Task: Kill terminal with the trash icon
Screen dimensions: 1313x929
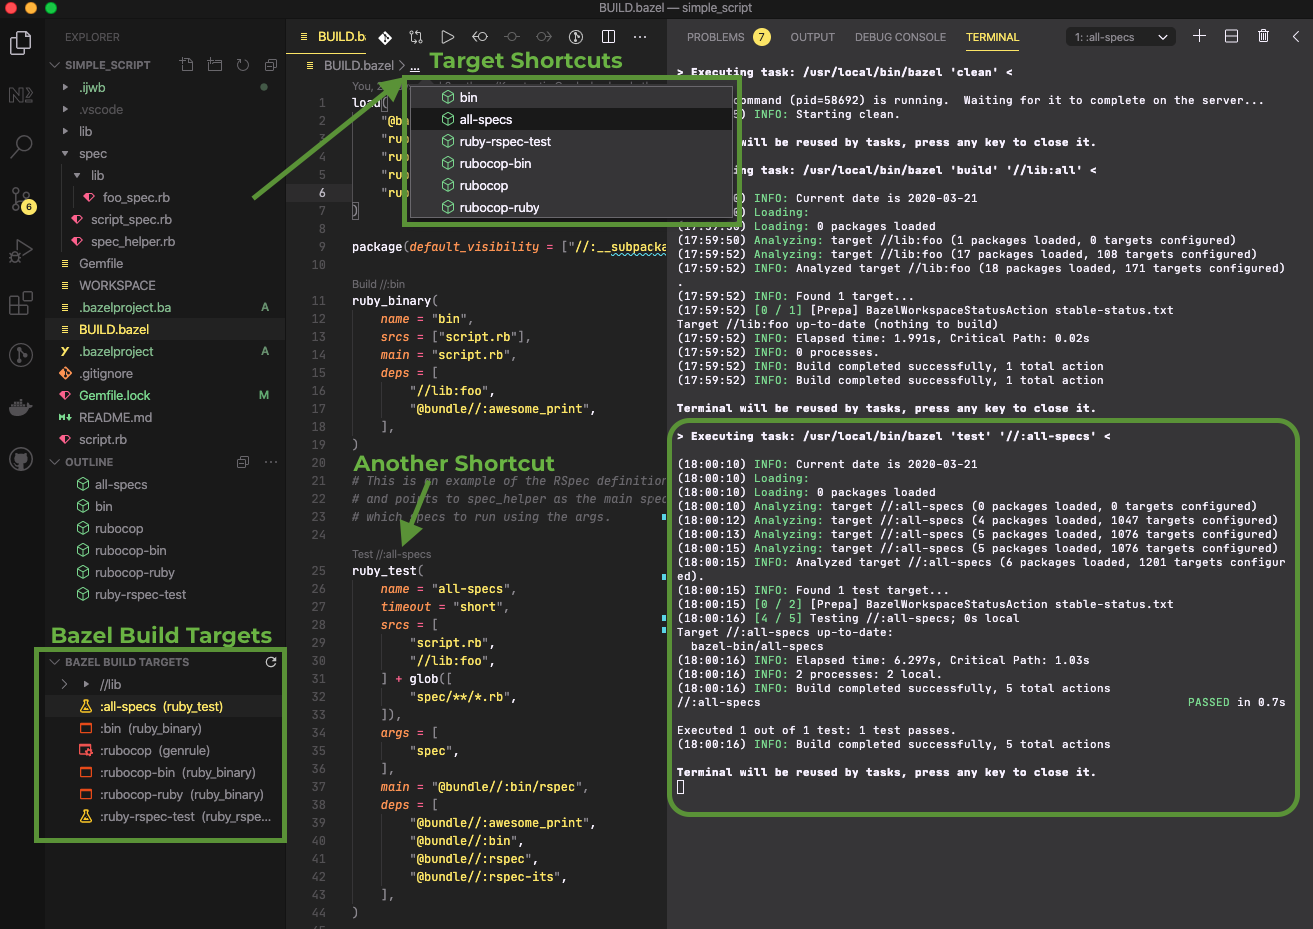Action: pos(1263,37)
